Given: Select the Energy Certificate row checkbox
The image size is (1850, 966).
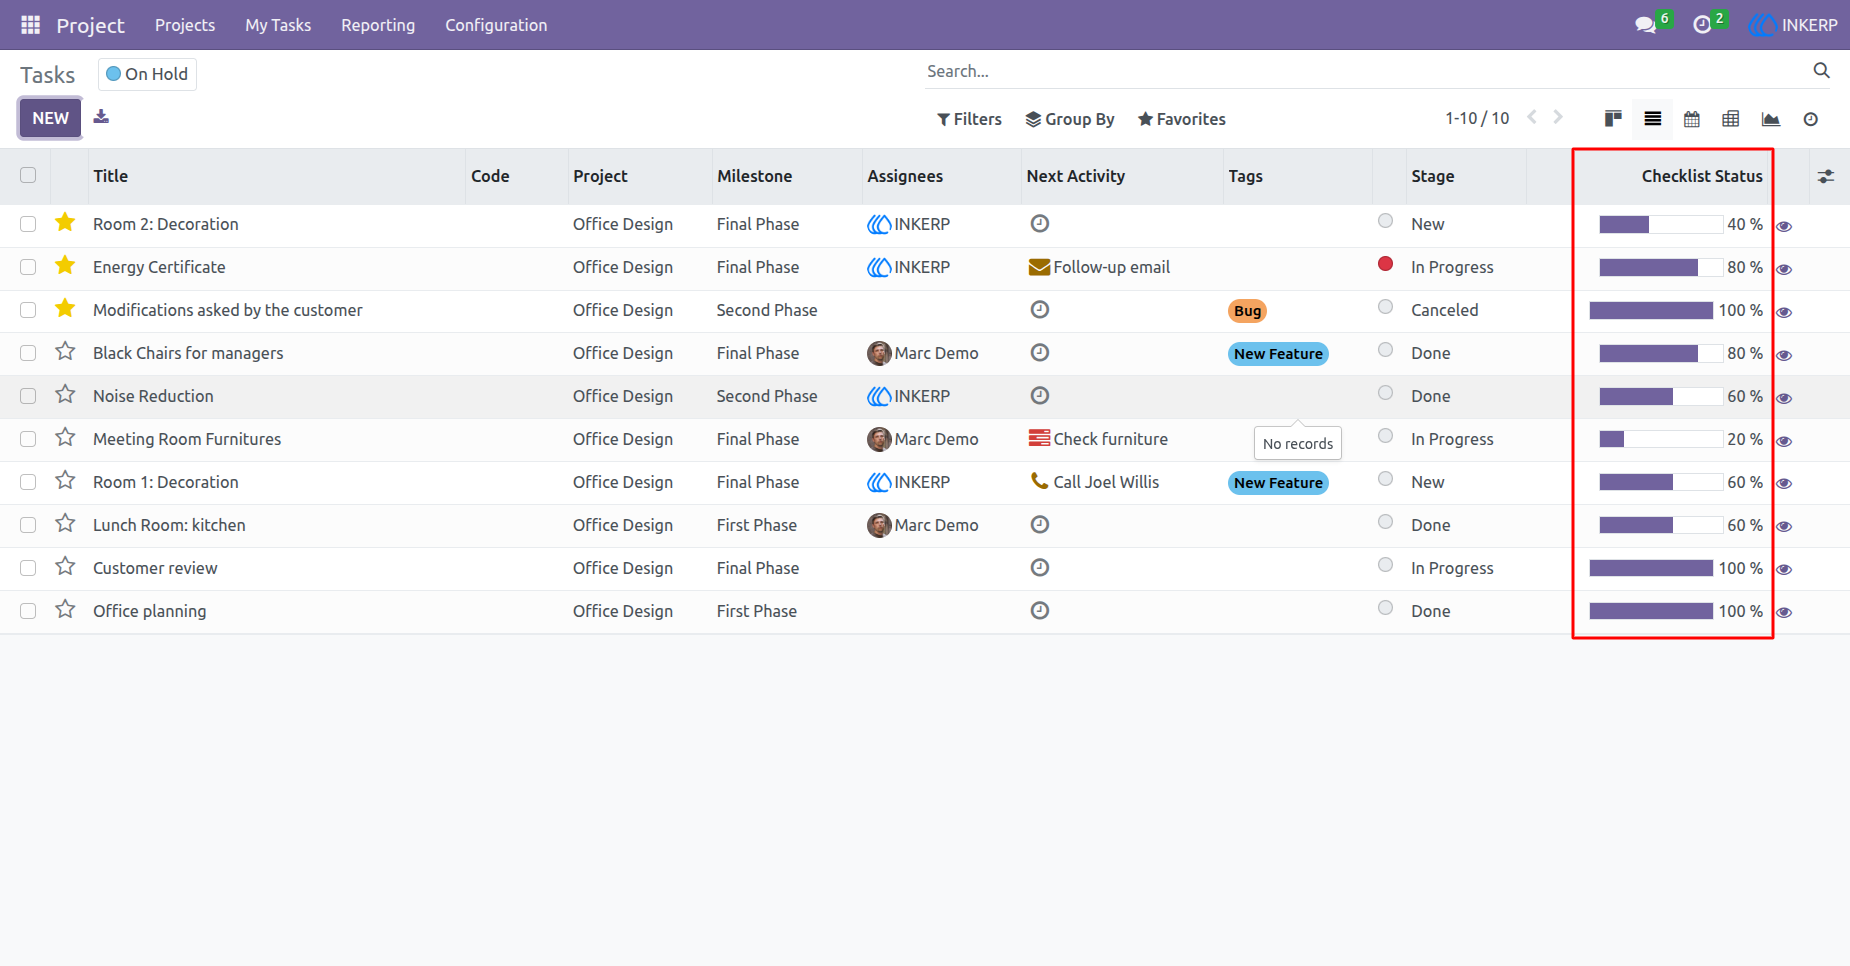Looking at the screenshot, I should [28, 267].
